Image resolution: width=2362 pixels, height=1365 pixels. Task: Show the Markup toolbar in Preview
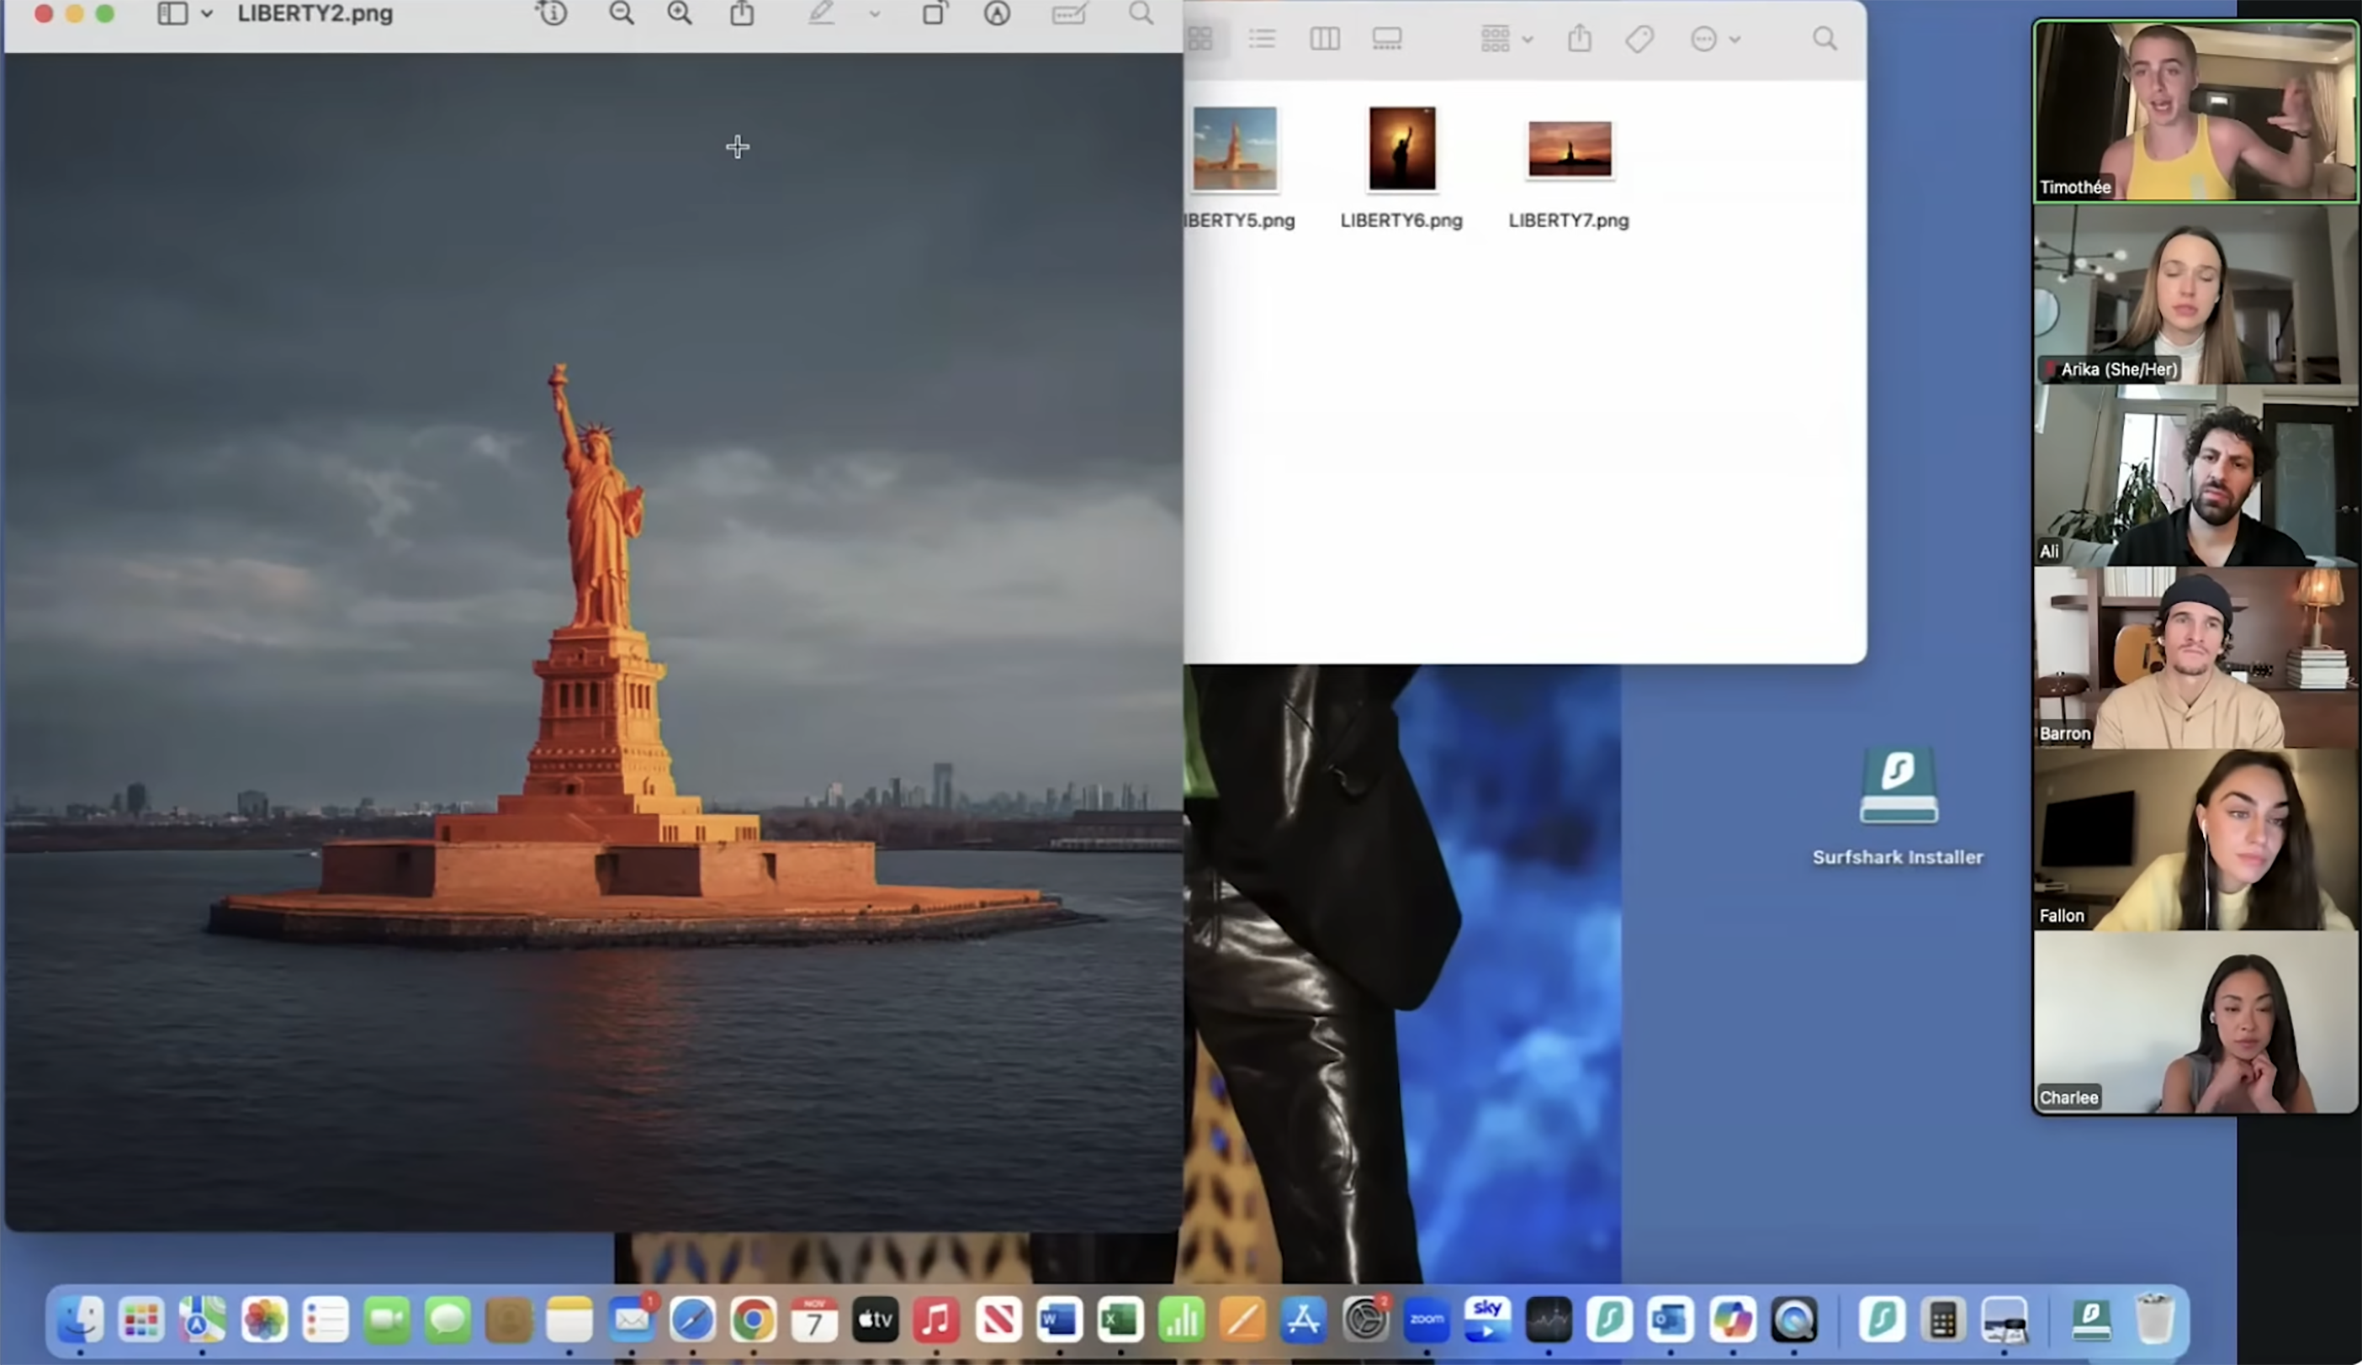point(997,14)
